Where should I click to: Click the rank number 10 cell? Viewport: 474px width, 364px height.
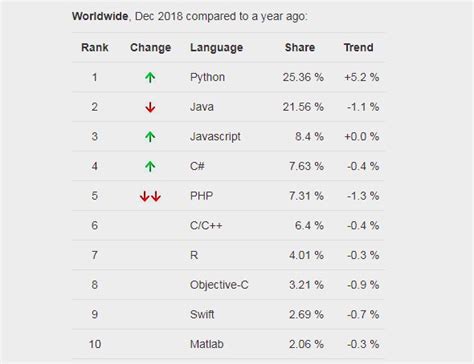coord(95,344)
